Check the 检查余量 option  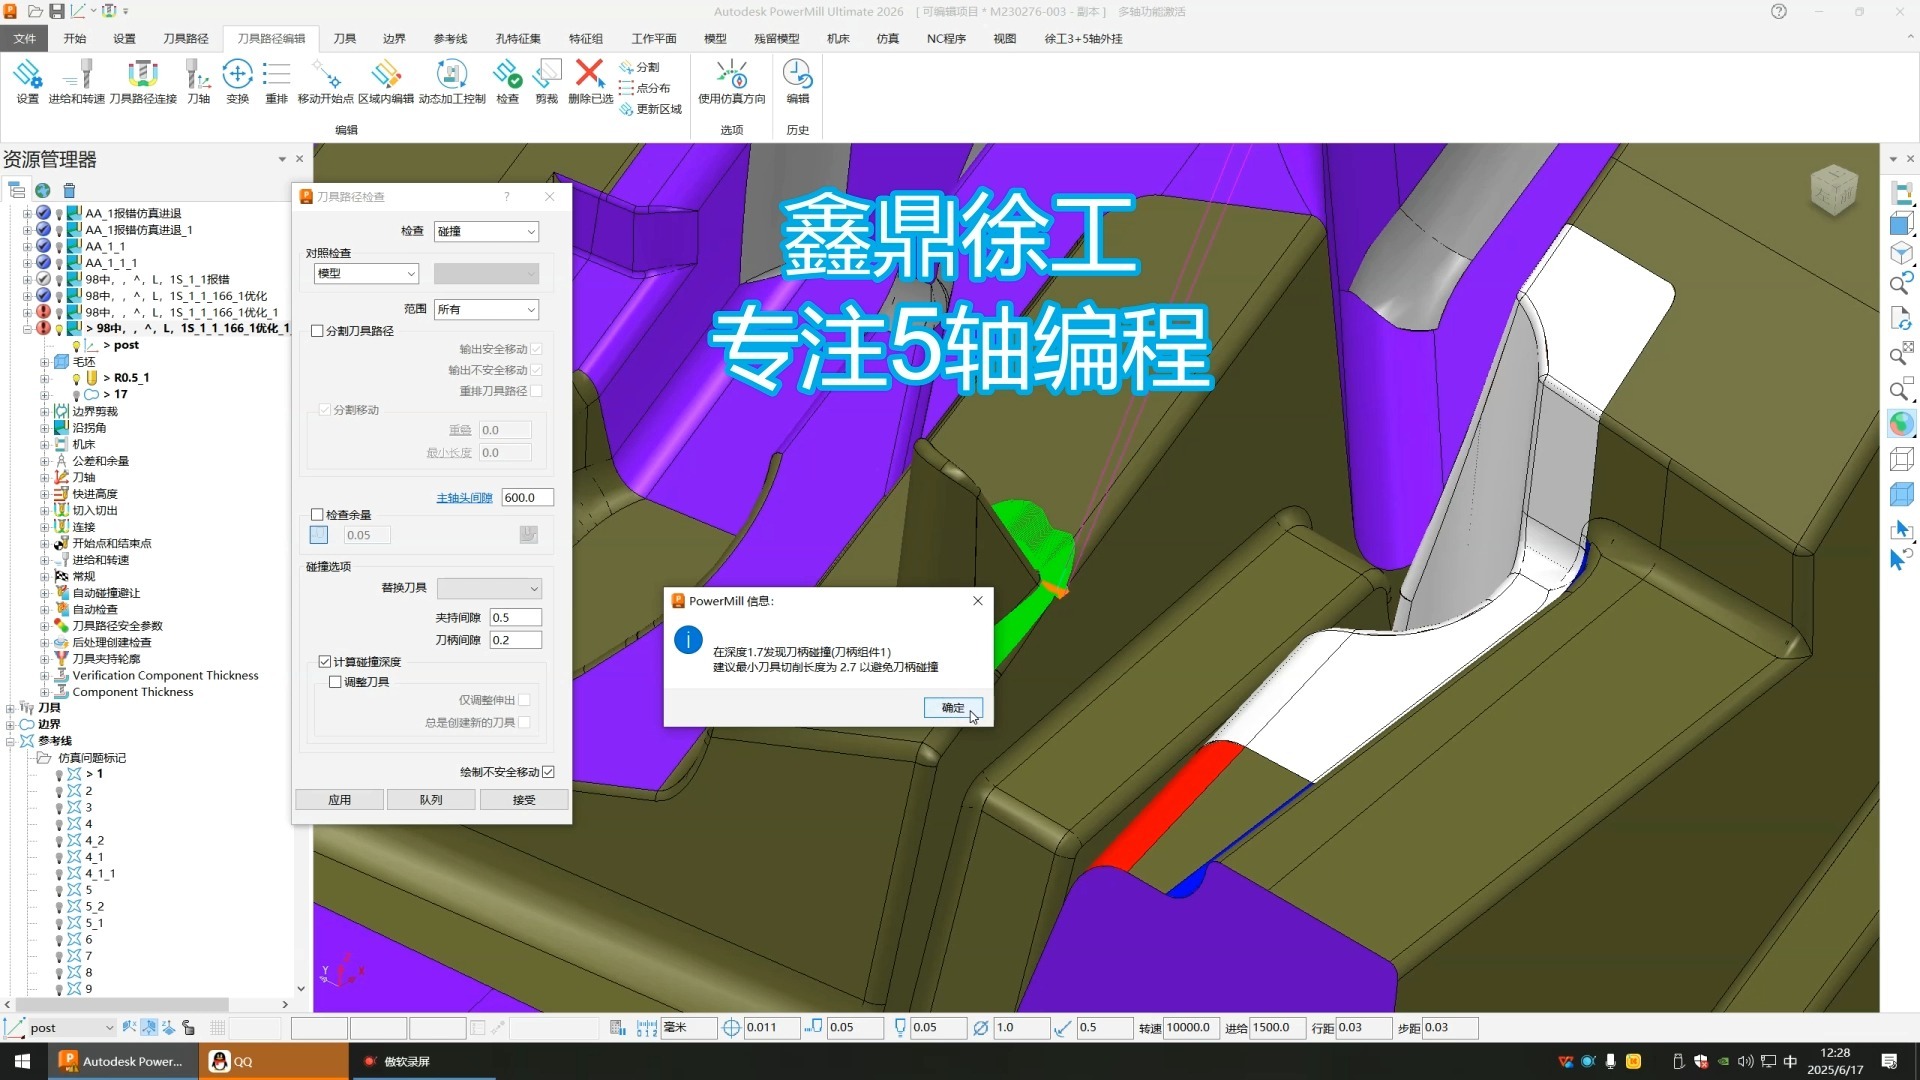pyautogui.click(x=318, y=514)
